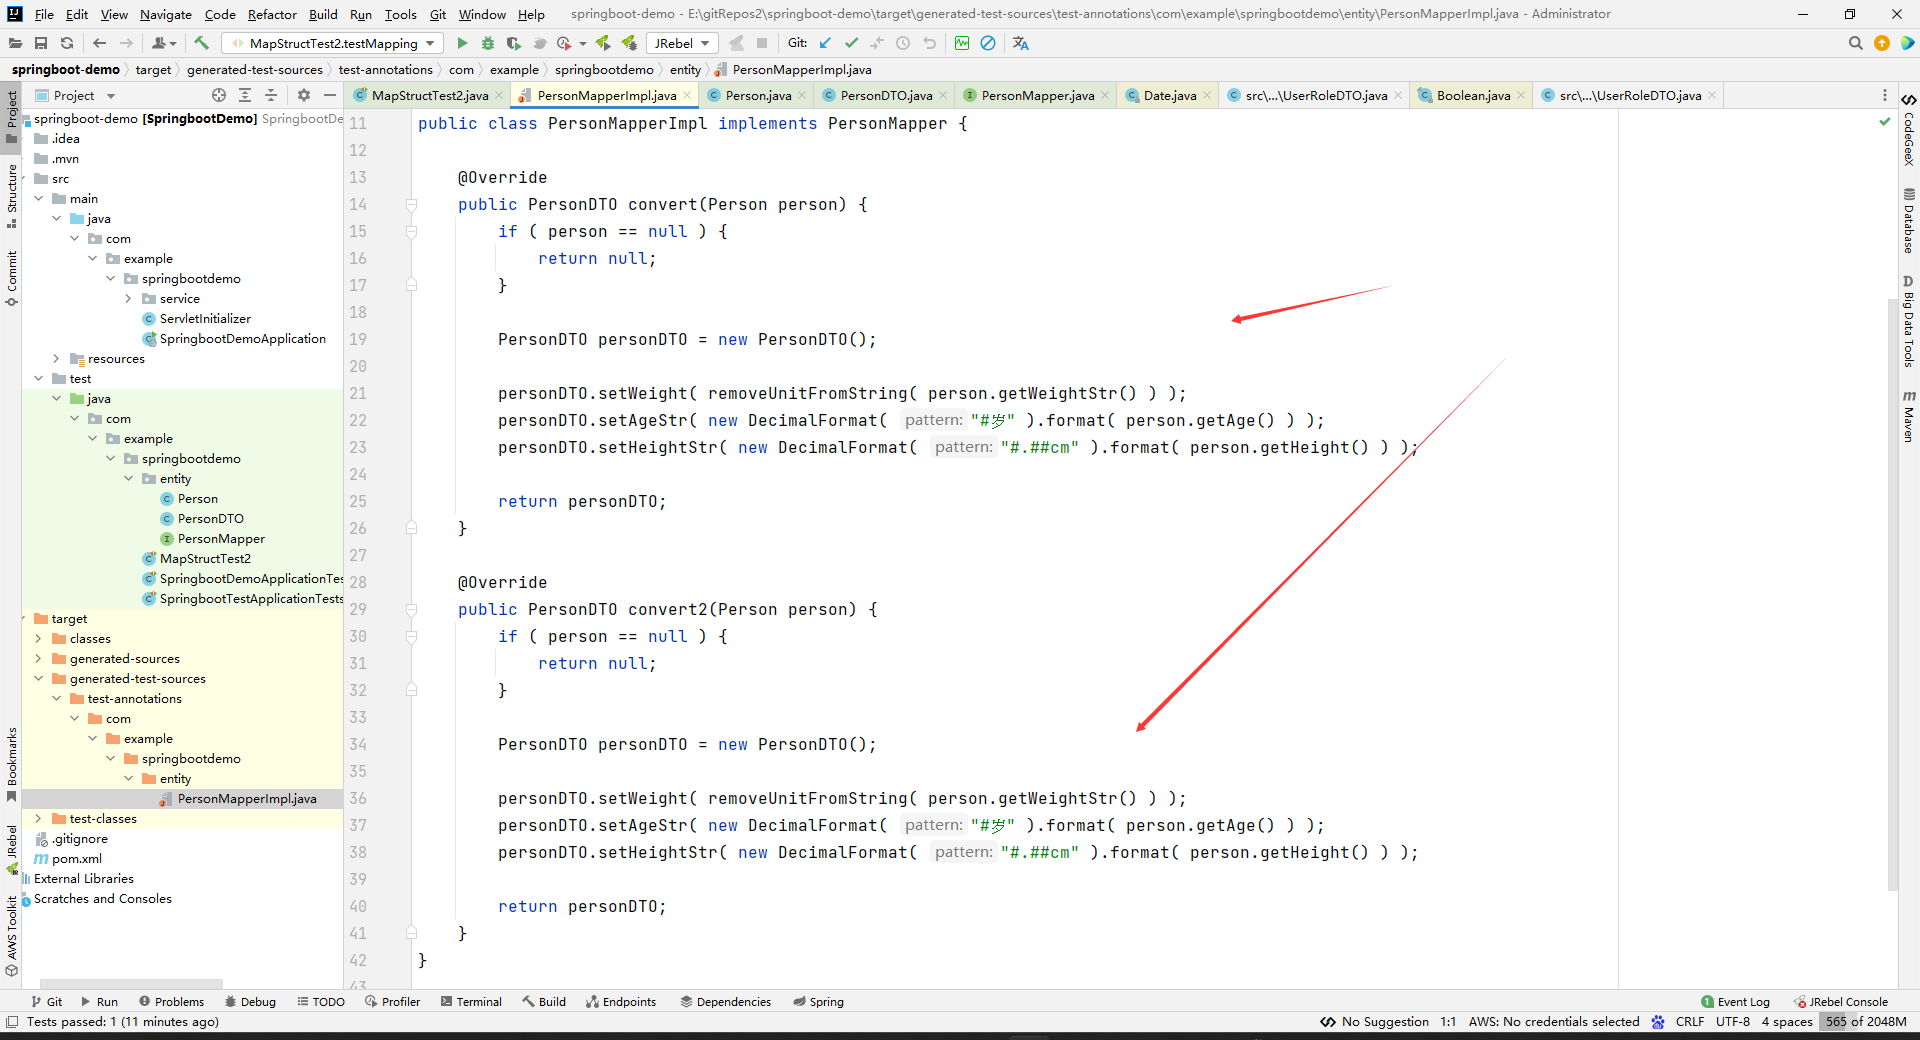The image size is (1920, 1040).
Task: Open the Refactor menu
Action: click(272, 14)
